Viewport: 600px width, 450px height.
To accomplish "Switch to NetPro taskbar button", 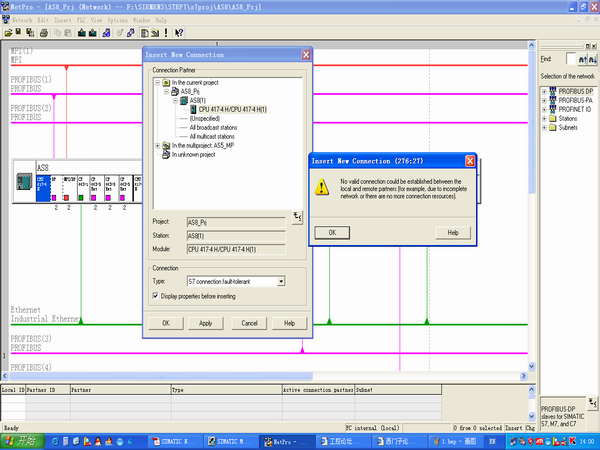I will 286,442.
